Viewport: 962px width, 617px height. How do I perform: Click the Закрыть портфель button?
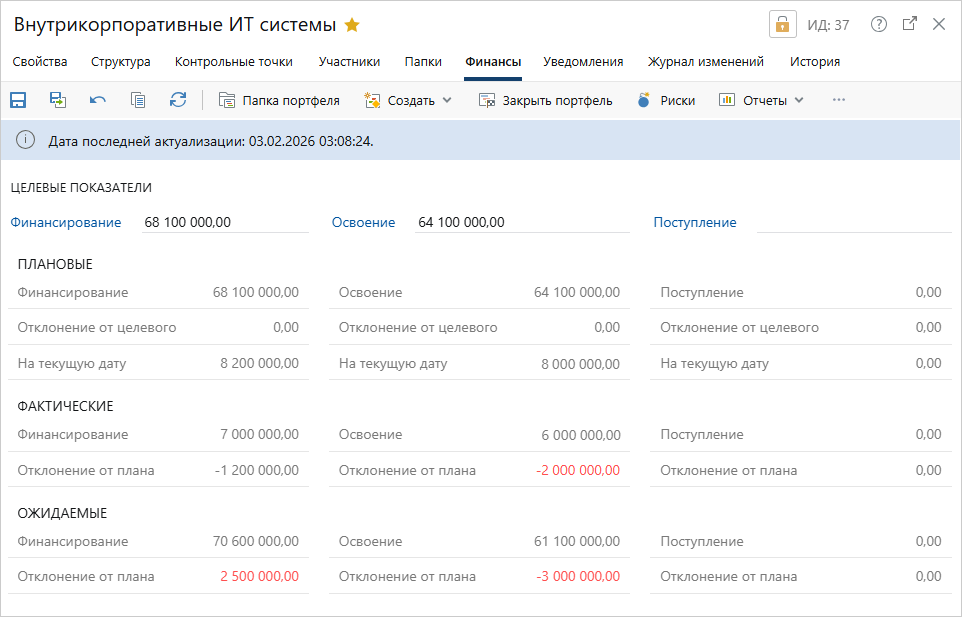coord(545,100)
